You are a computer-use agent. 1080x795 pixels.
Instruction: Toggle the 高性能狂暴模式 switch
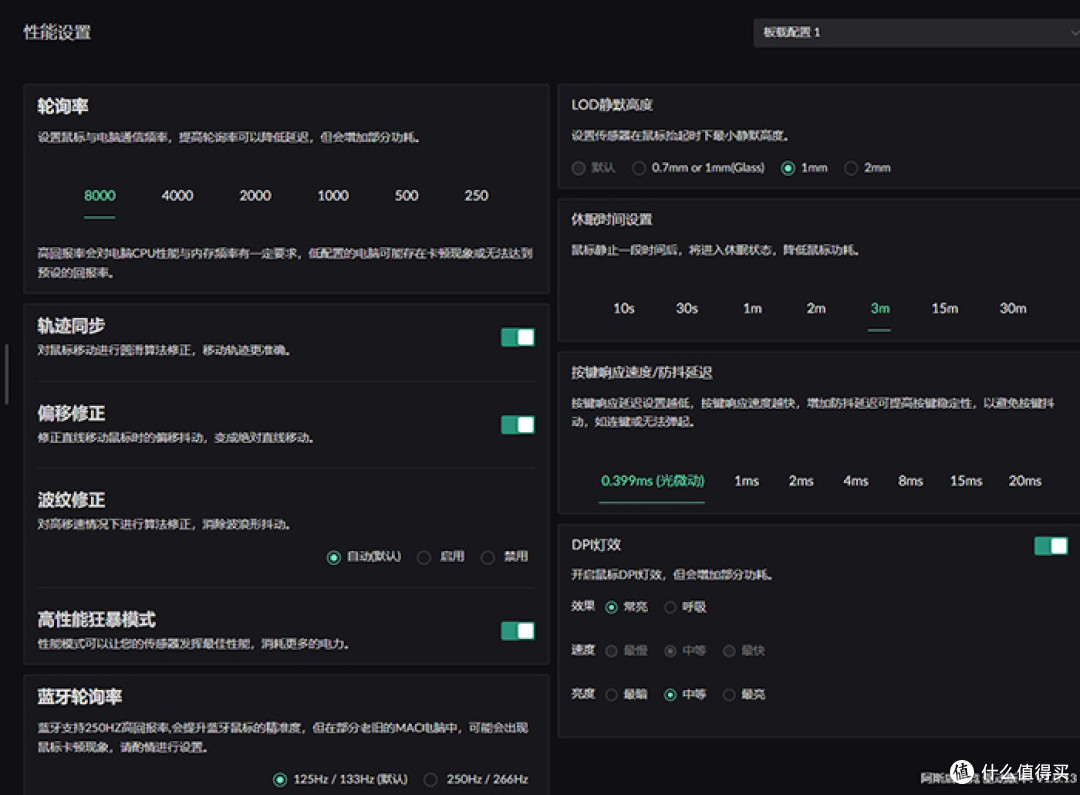[x=518, y=631]
